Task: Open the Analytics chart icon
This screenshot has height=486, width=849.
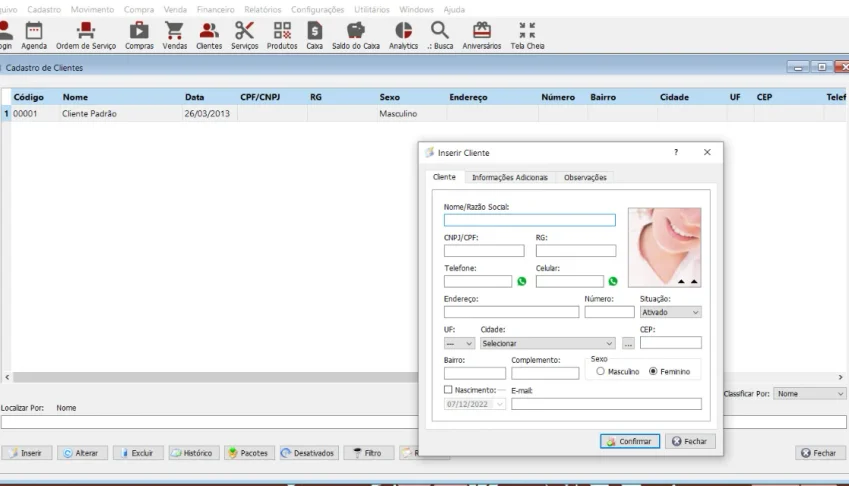Action: click(x=403, y=31)
